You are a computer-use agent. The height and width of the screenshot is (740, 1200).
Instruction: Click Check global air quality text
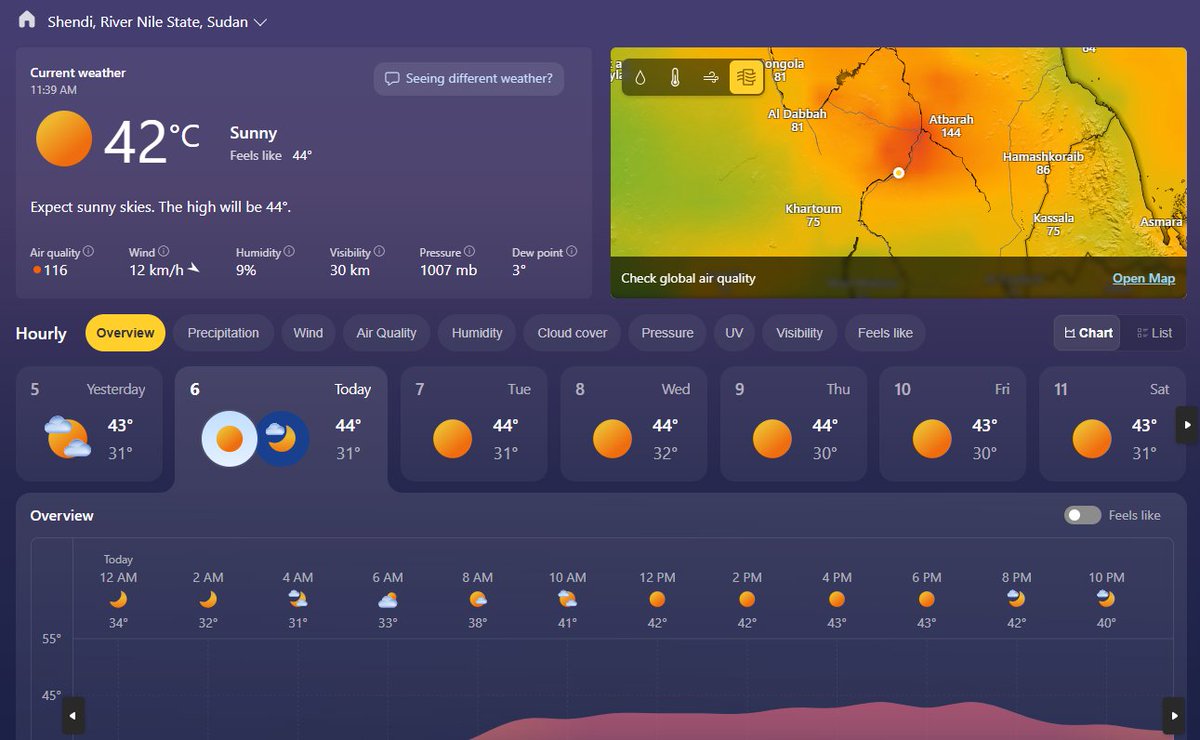688,278
